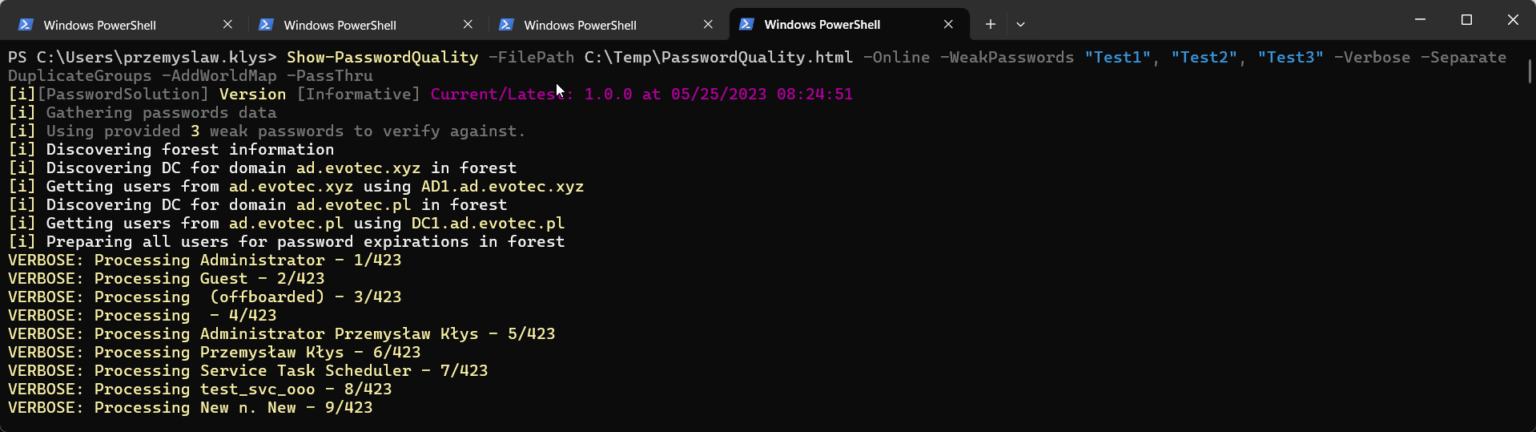Image resolution: width=1536 pixels, height=432 pixels.
Task: Minimize the Windows Terminal window
Action: click(x=1420, y=20)
